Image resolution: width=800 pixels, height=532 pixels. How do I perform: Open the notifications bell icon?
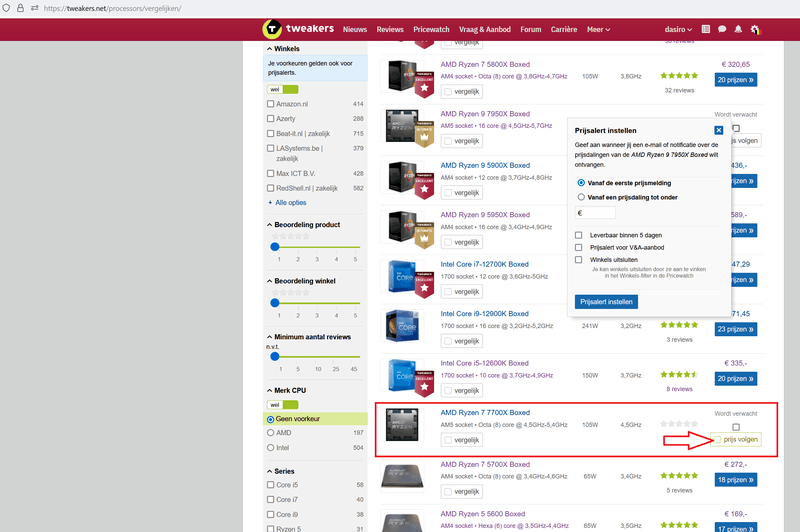point(738,30)
